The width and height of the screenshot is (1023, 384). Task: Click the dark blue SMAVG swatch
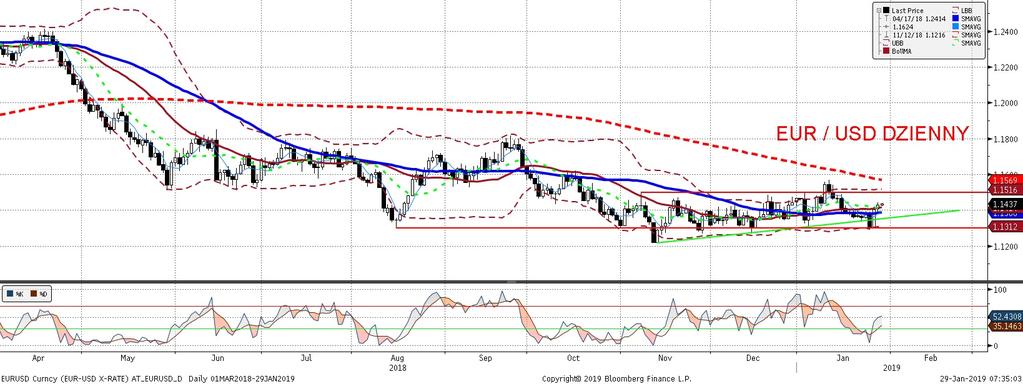(x=955, y=18)
